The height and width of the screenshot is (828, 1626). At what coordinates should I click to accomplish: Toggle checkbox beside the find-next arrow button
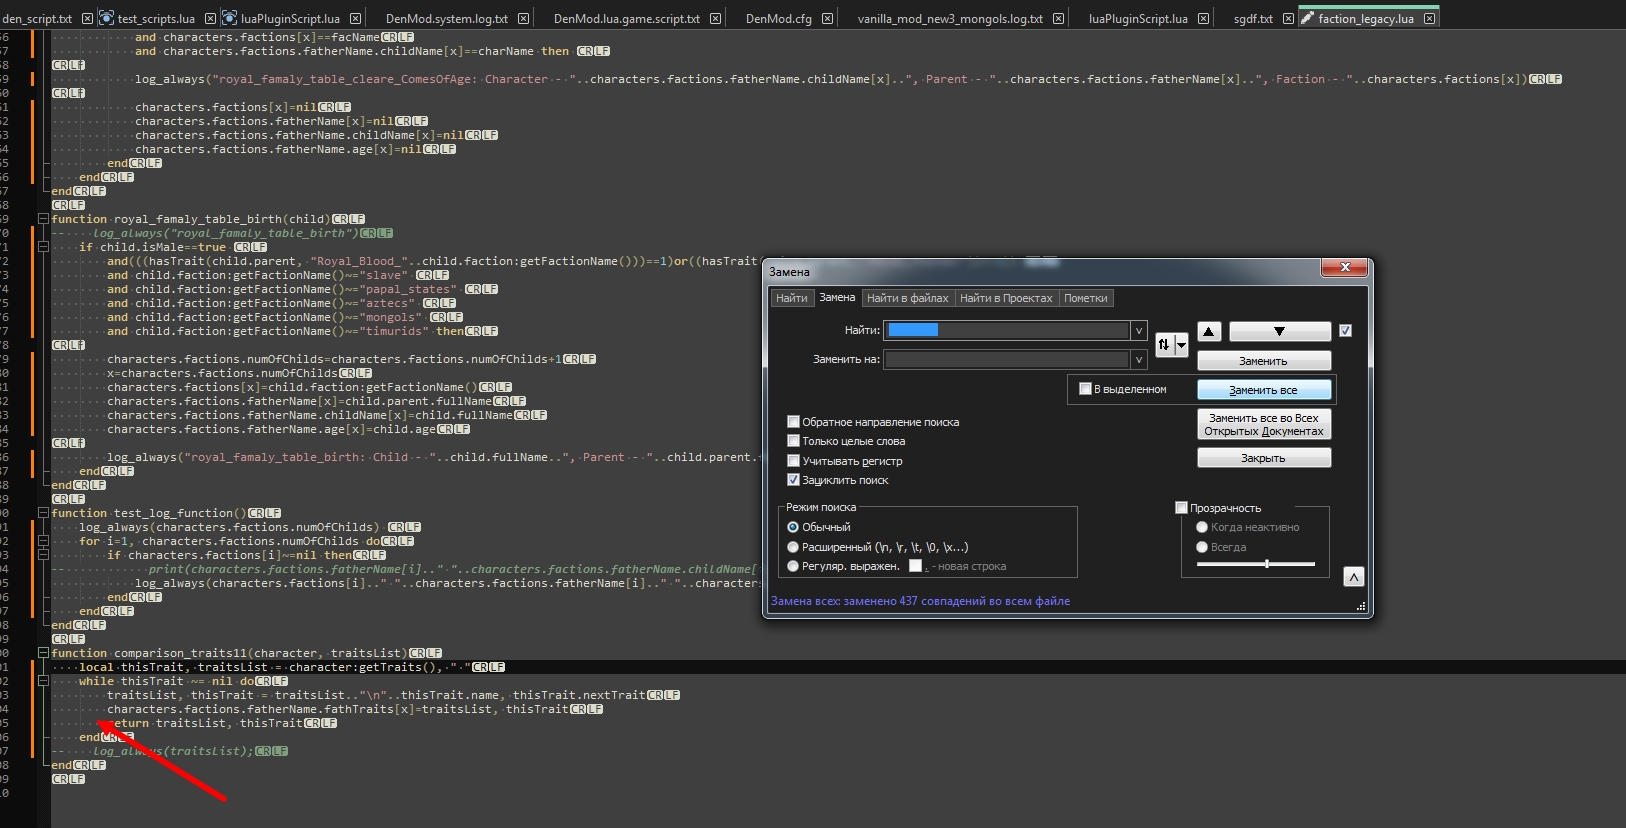(1345, 331)
